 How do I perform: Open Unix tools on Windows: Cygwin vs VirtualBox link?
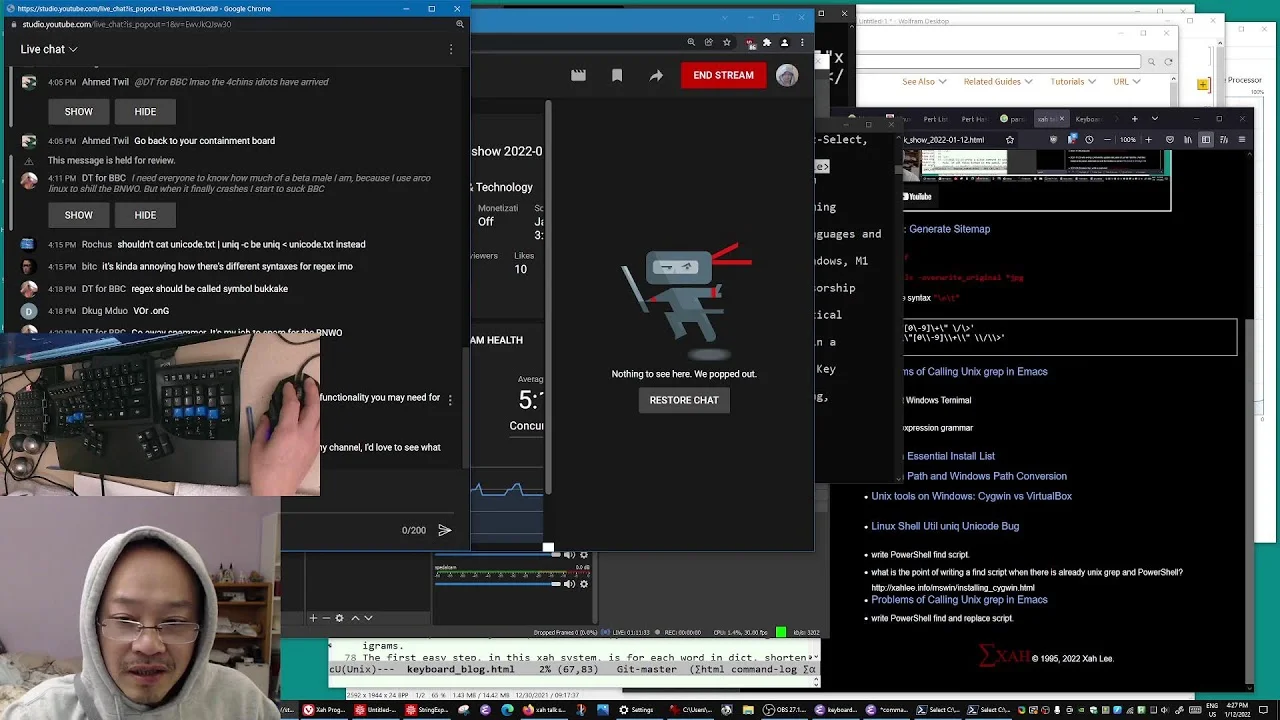pos(971,496)
